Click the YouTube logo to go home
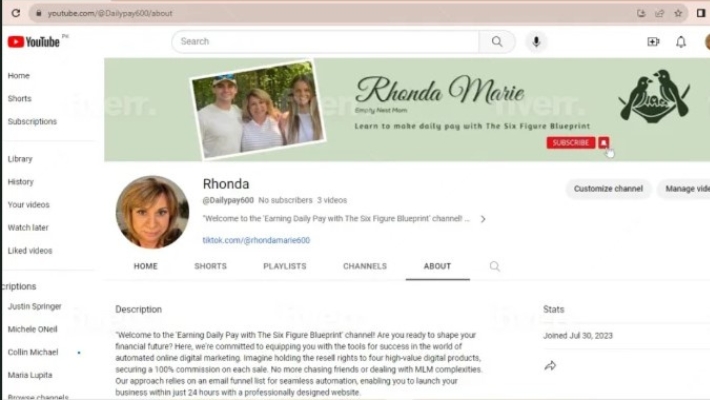The width and height of the screenshot is (710, 400). click(x=34, y=42)
